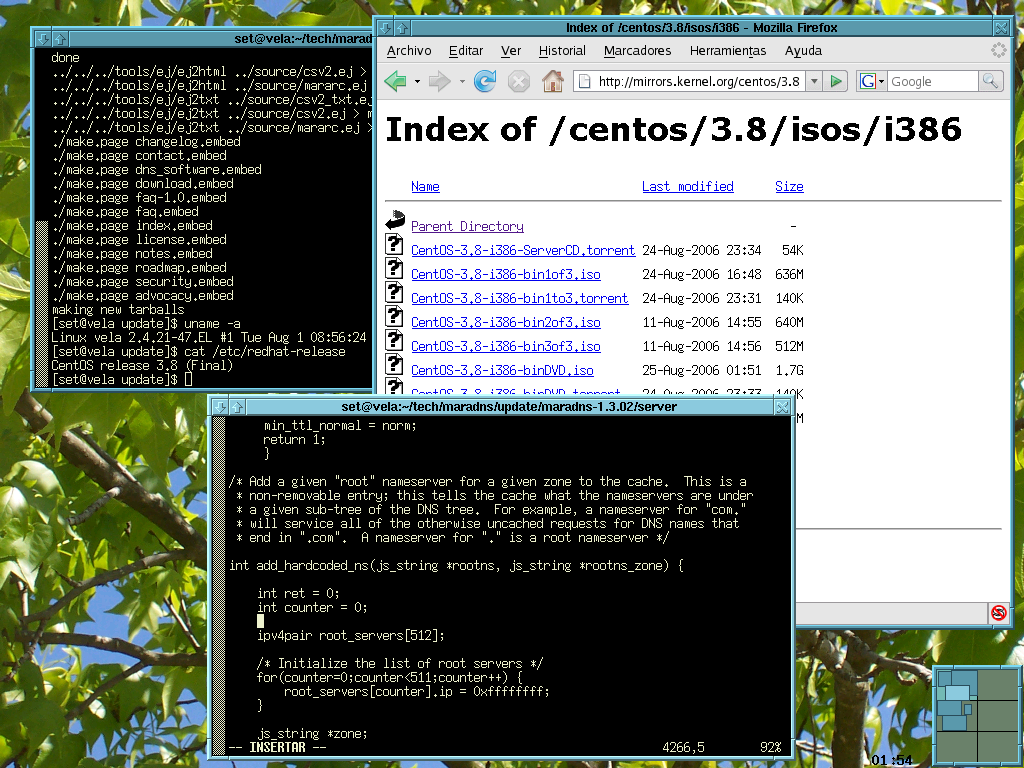Click the scrollbar of the vim terminal window
1024x768 pixels.
(x=219, y=586)
